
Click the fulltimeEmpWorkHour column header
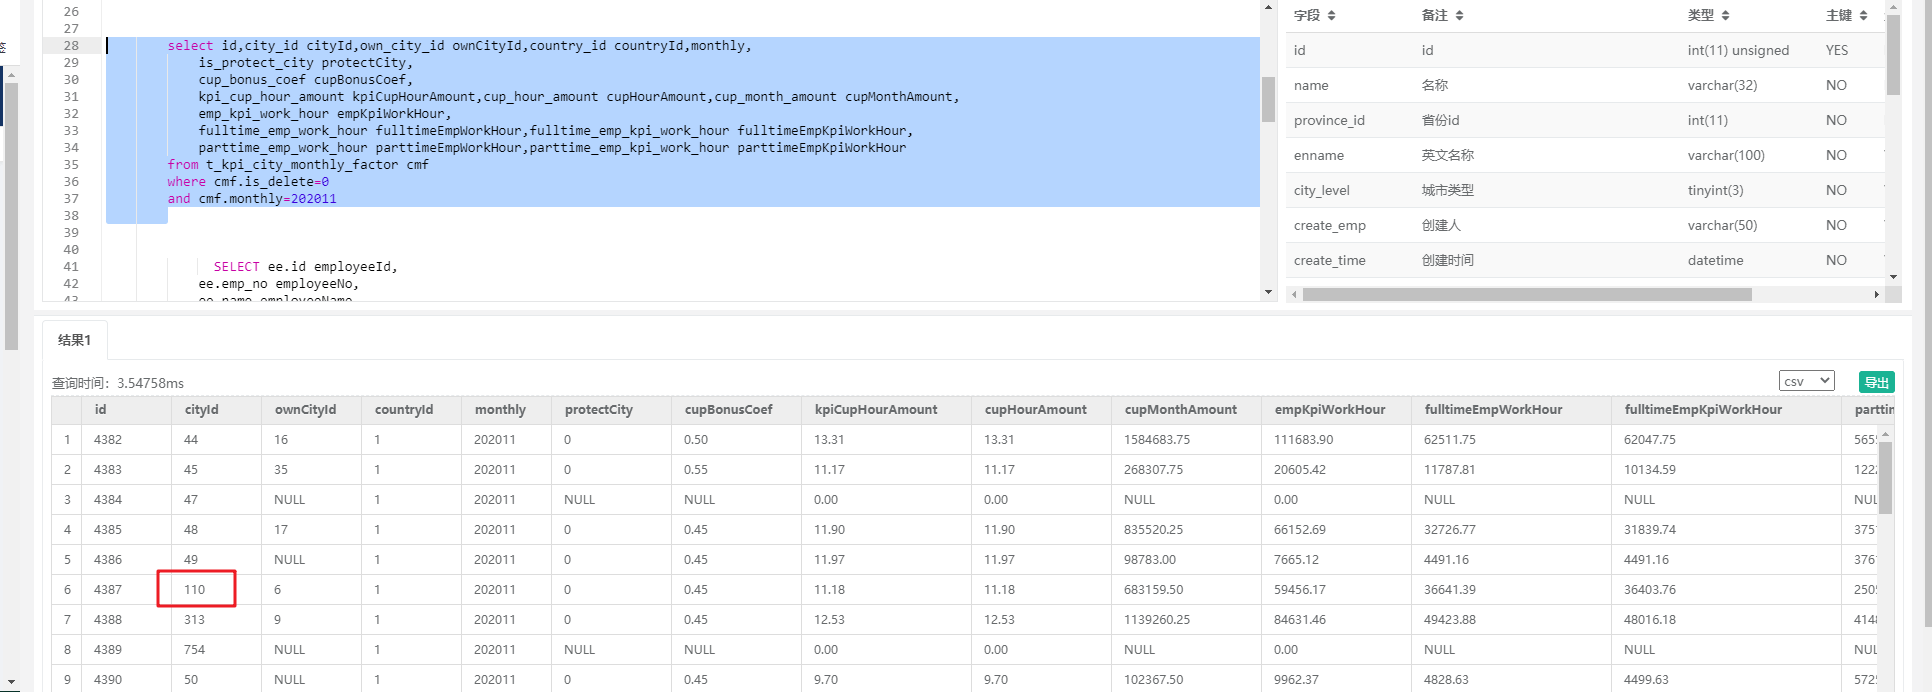click(x=1512, y=410)
